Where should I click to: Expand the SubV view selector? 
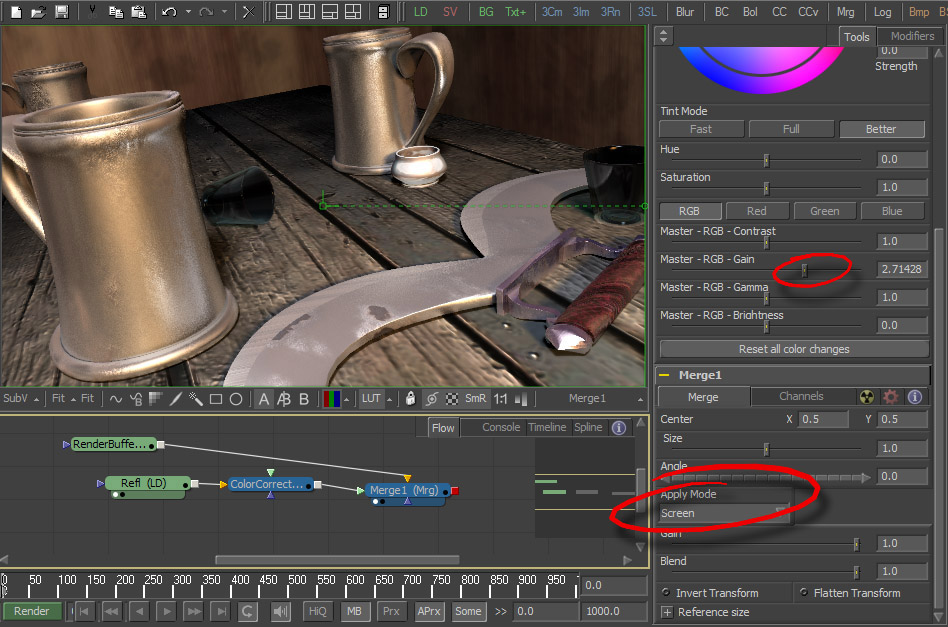[18, 397]
